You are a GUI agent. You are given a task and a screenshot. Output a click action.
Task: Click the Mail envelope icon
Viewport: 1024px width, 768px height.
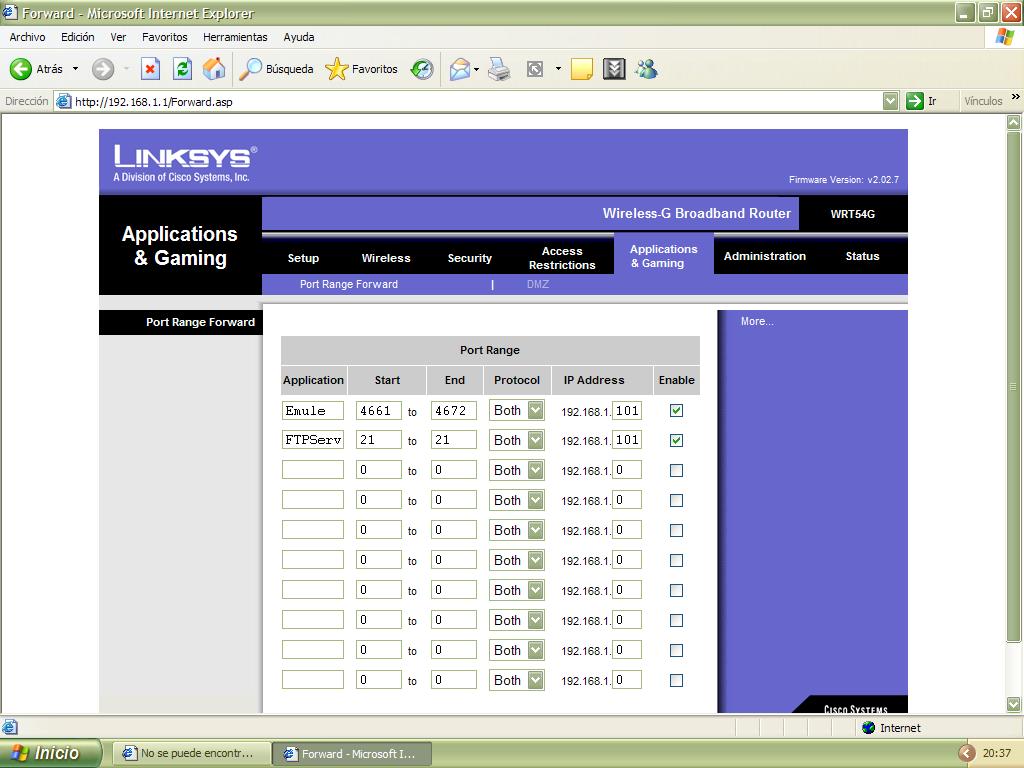tap(460, 69)
